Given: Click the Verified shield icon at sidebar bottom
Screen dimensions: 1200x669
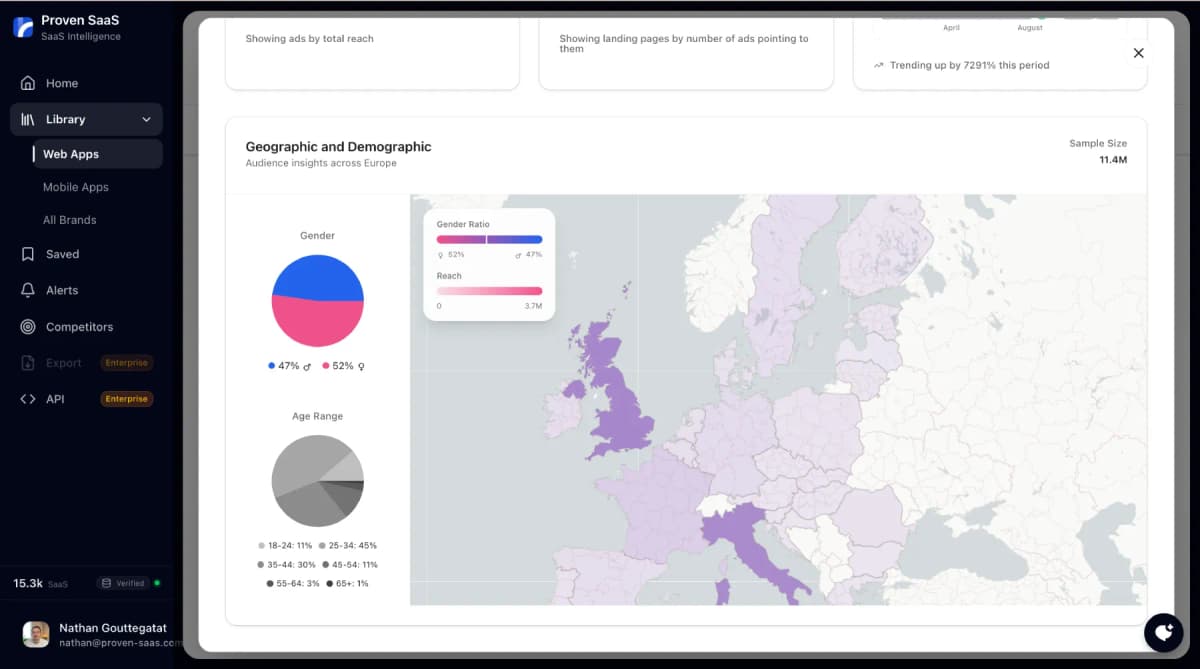Looking at the screenshot, I should 107,582.
